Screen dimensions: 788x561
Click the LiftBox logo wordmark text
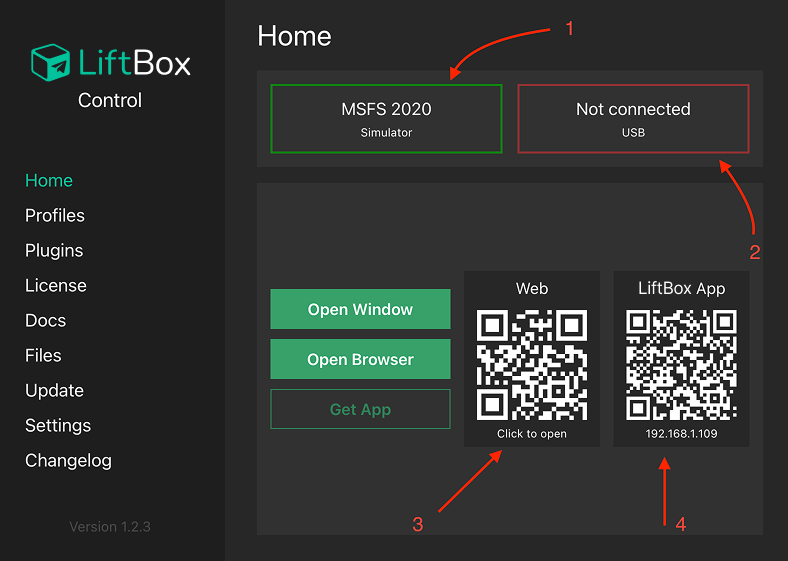coord(135,63)
